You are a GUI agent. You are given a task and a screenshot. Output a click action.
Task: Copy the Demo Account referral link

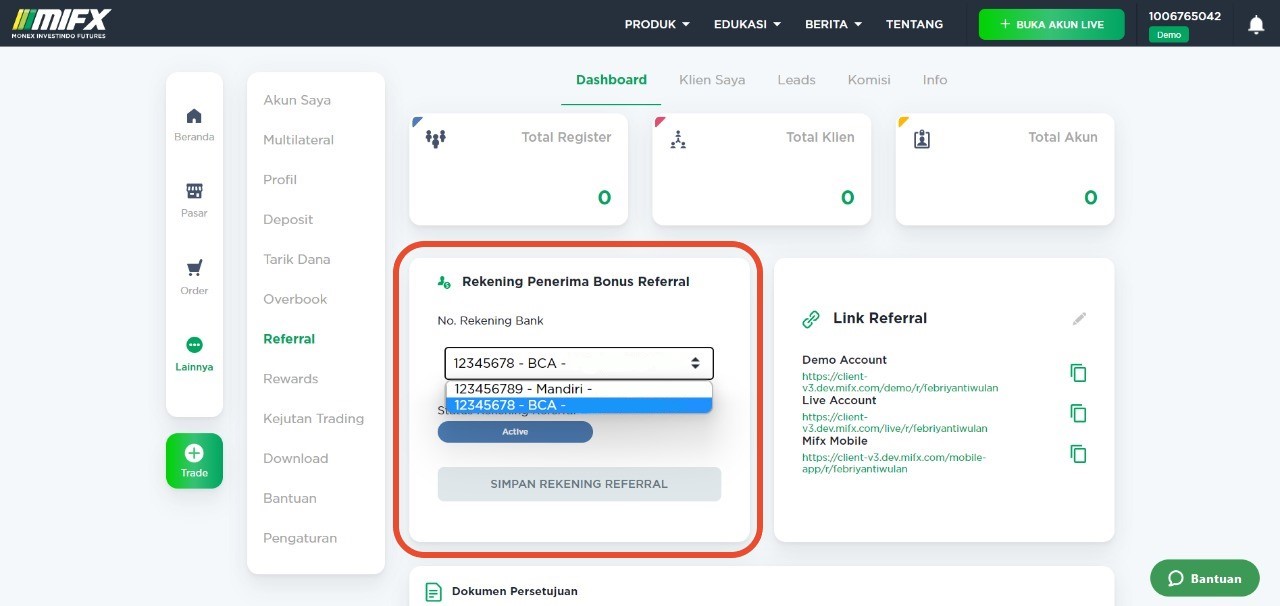1078,373
